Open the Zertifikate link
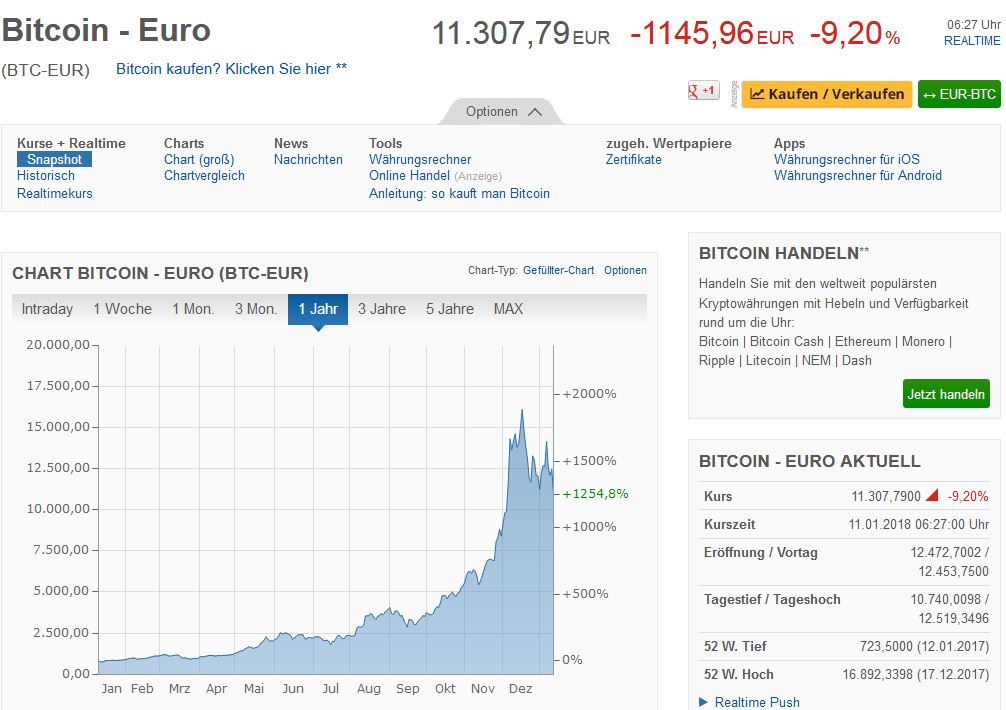 (633, 159)
